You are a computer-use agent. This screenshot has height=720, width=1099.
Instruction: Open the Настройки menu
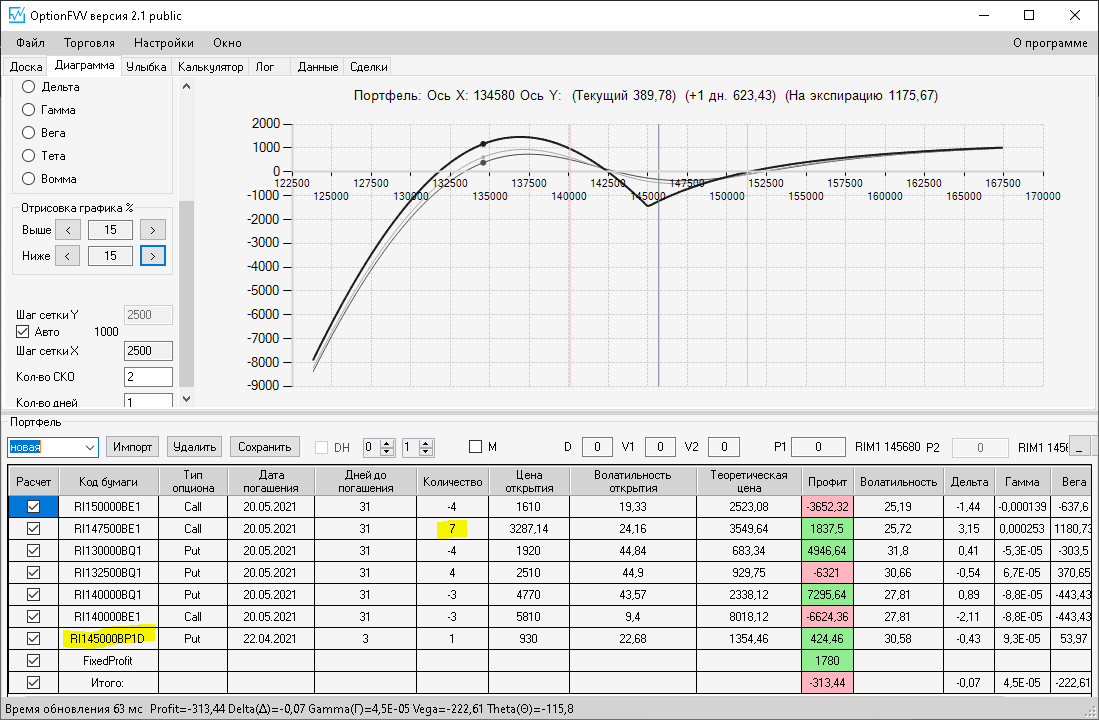pos(164,43)
